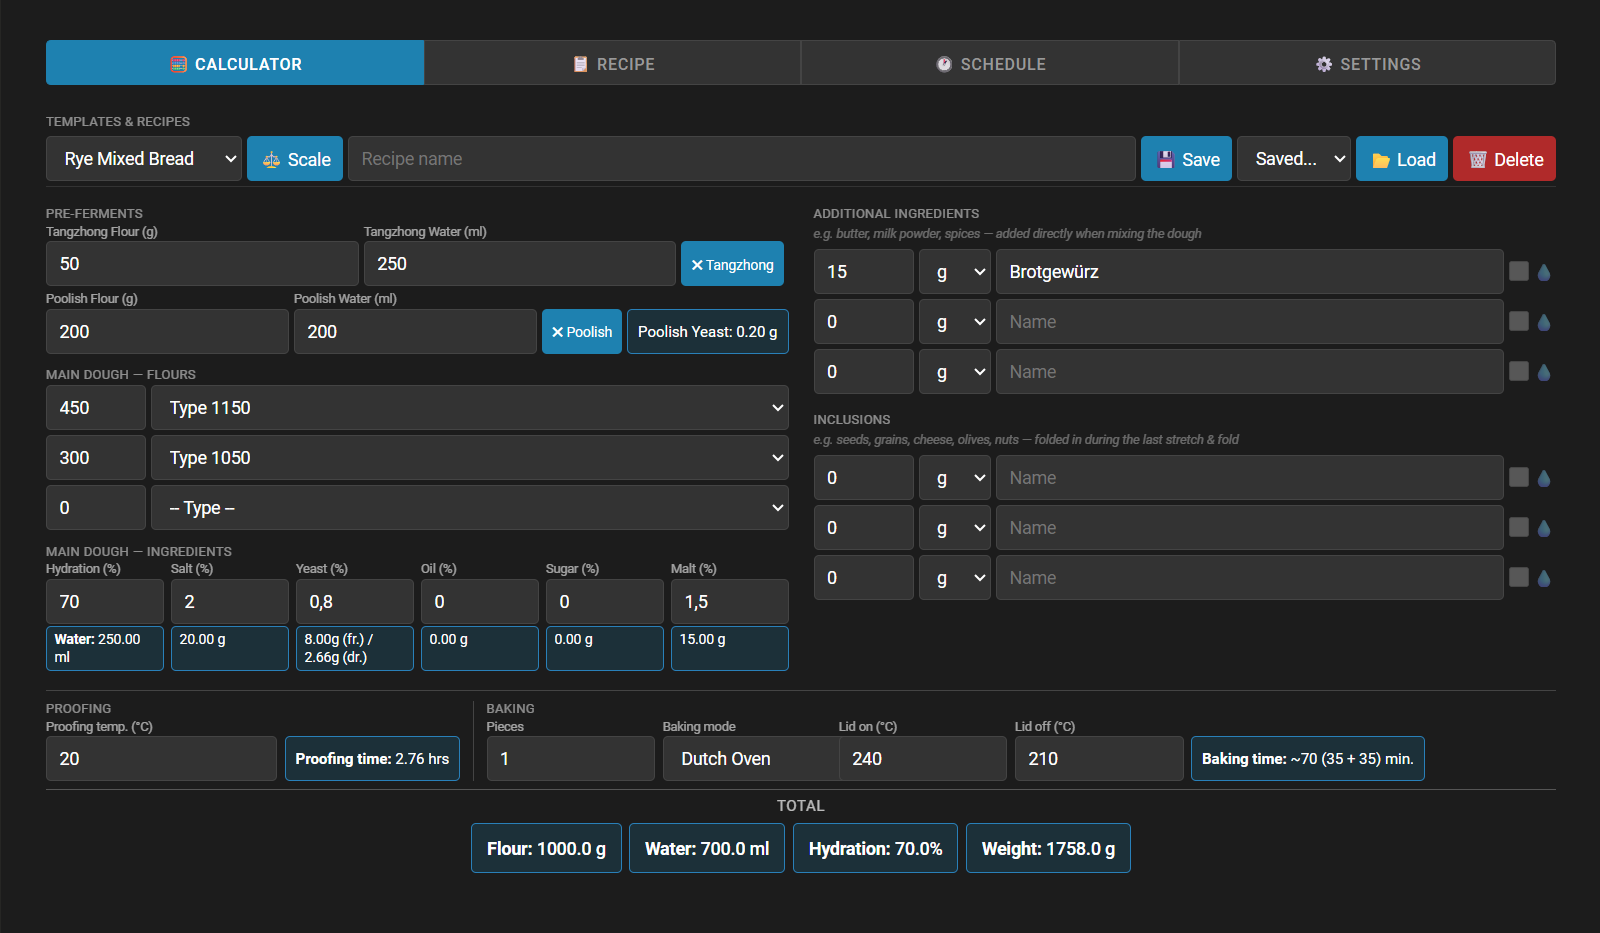Click the Recipe name text field
Image resolution: width=1600 pixels, height=933 pixels.
(741, 159)
